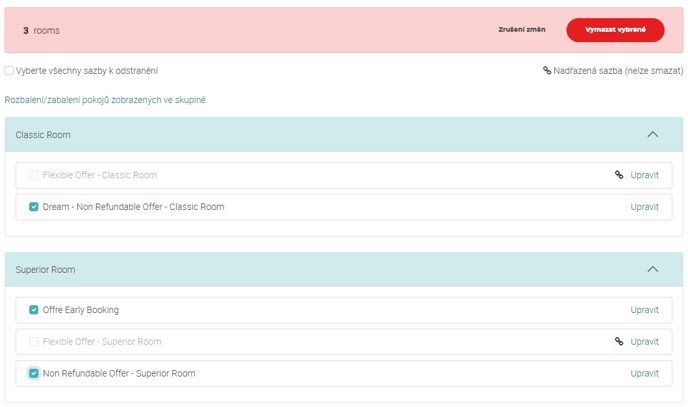Click link icon on Flexible Offer - Superior Room
The image size is (688, 407).
tap(619, 341)
